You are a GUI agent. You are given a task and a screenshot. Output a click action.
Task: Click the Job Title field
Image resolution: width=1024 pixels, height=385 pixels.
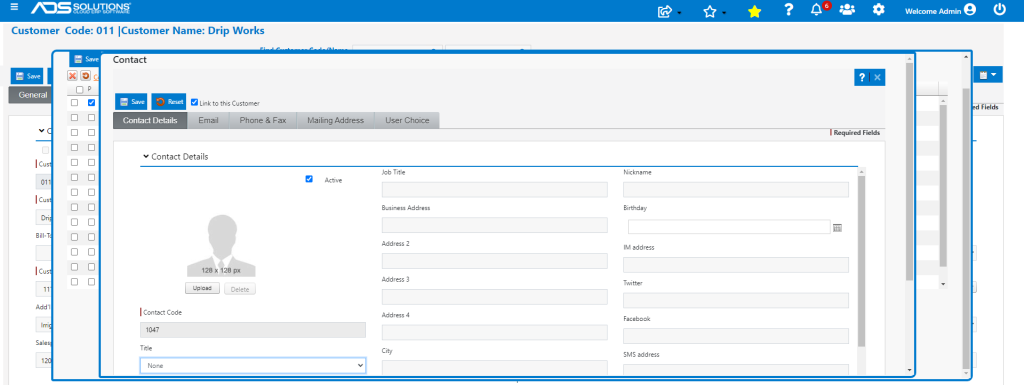pos(494,190)
